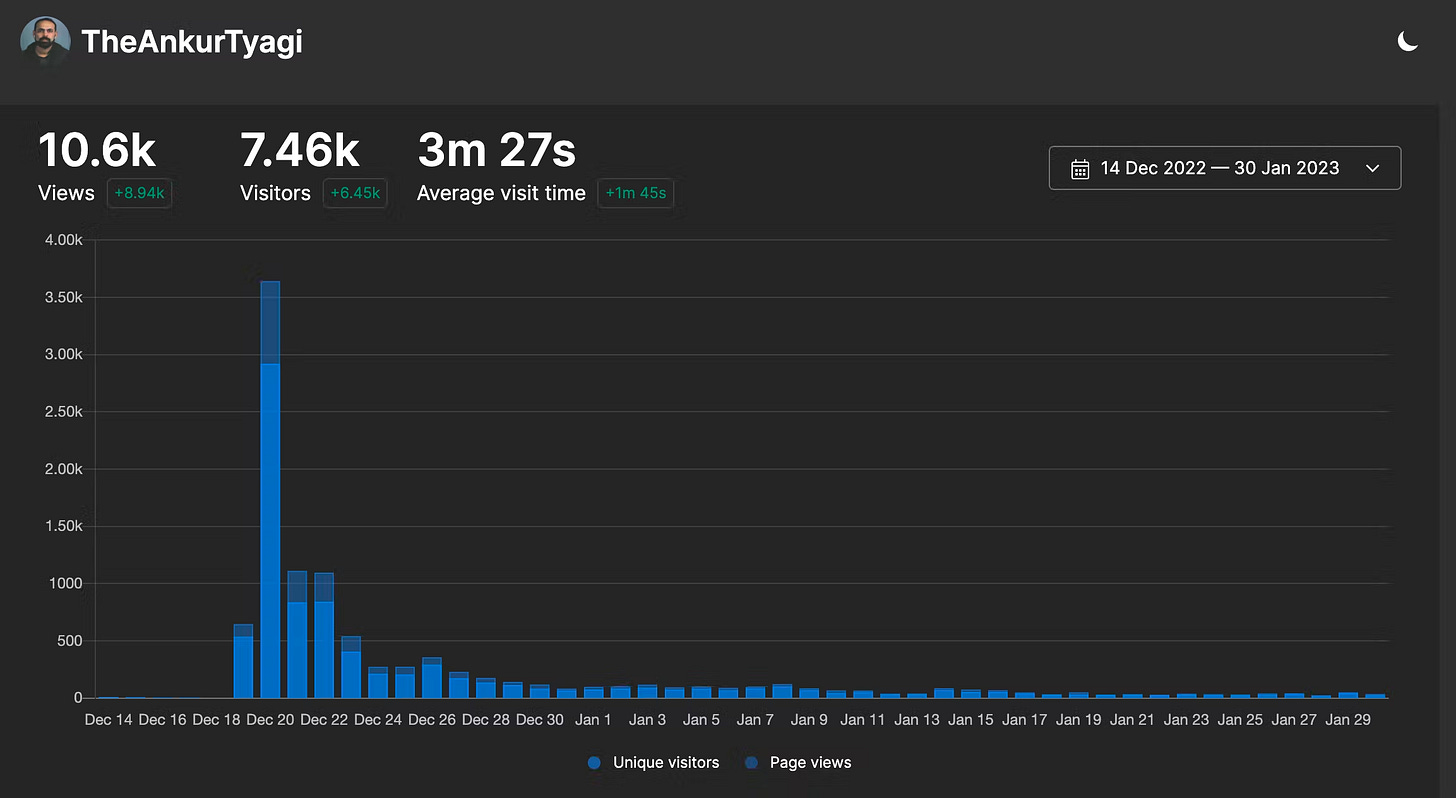Click the Jan 15 x-axis label

click(x=971, y=719)
